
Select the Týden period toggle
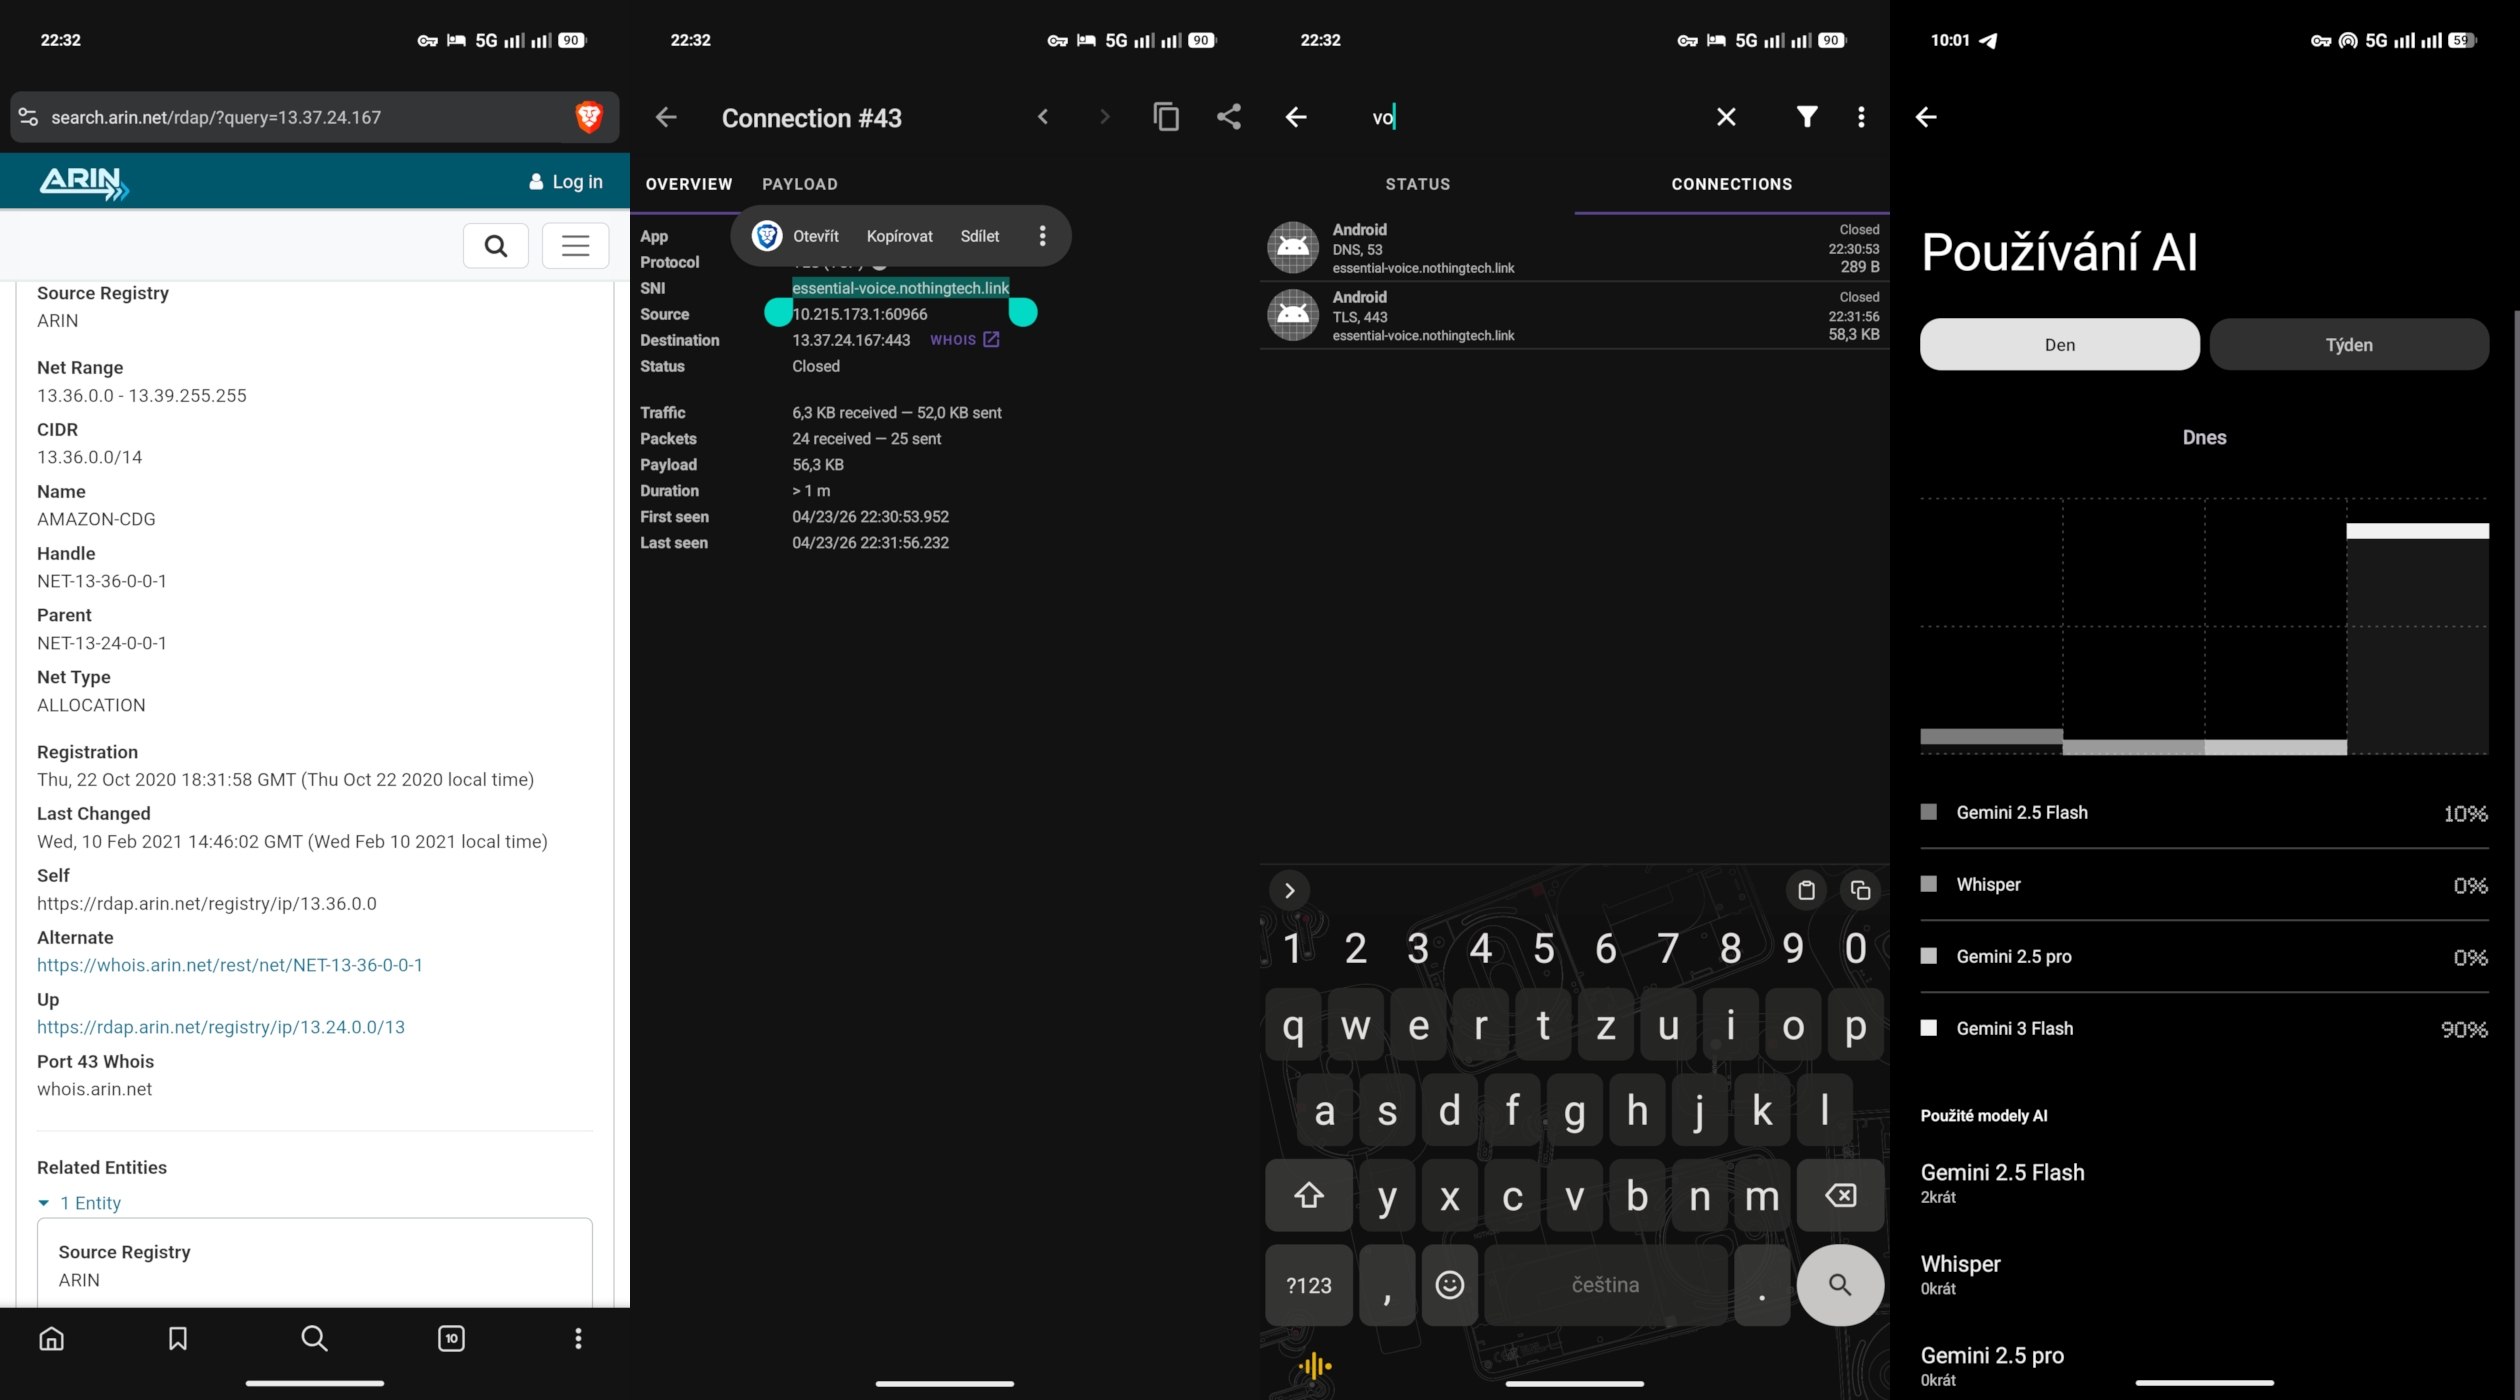tap(2348, 345)
